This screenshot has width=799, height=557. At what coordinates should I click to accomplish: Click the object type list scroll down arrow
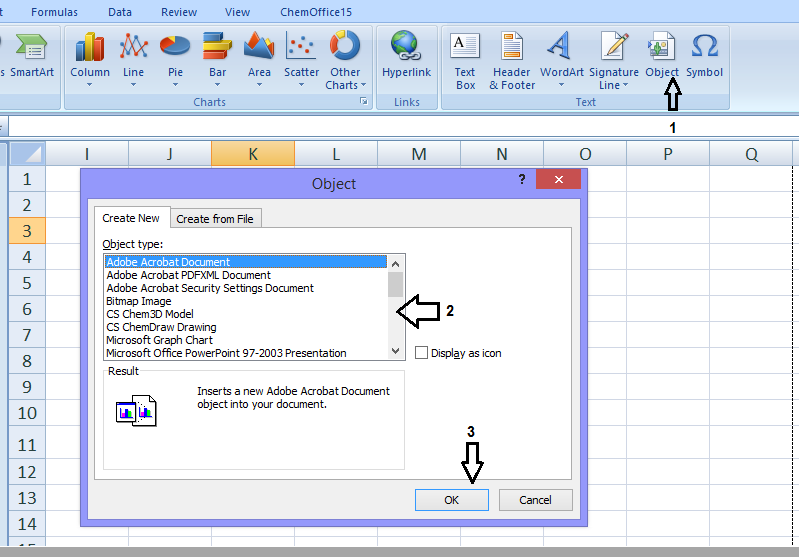(x=395, y=351)
